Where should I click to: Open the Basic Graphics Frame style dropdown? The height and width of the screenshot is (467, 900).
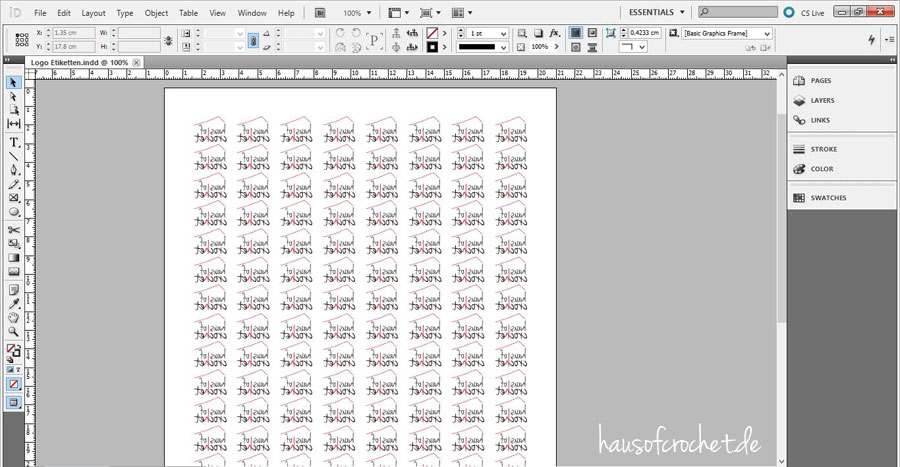point(766,33)
